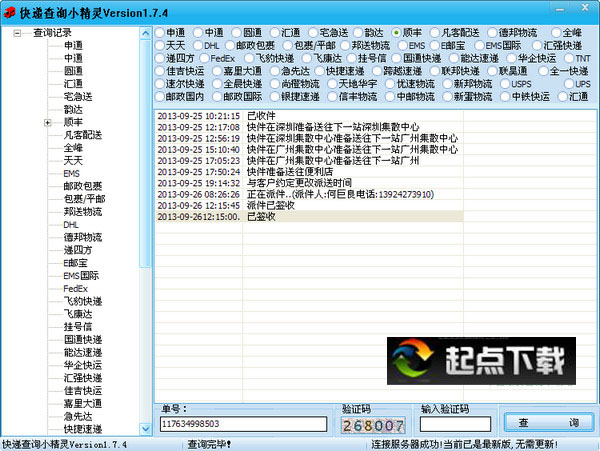Pick the DHL radio button
The width and height of the screenshot is (600, 451).
198,46
